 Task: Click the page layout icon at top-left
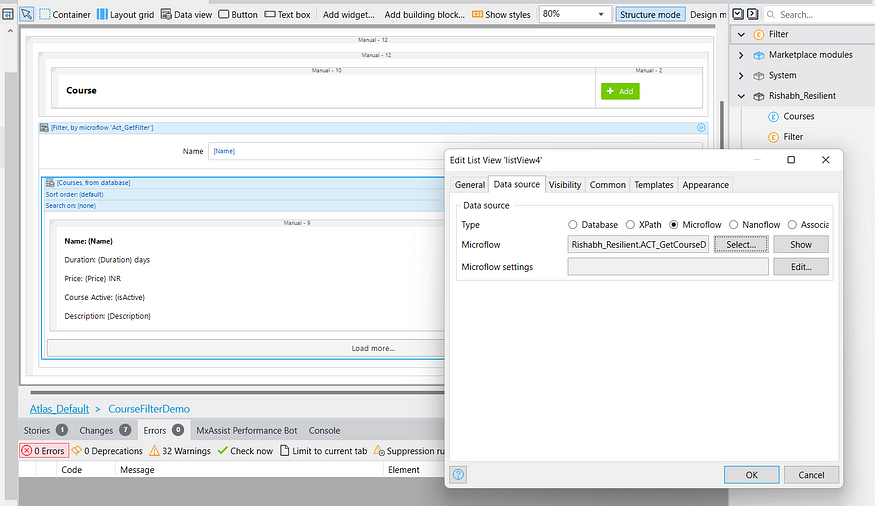tap(8, 14)
